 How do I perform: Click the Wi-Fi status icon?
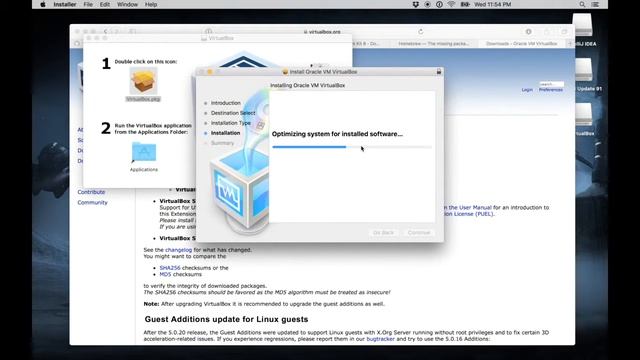pyautogui.click(x=451, y=4)
